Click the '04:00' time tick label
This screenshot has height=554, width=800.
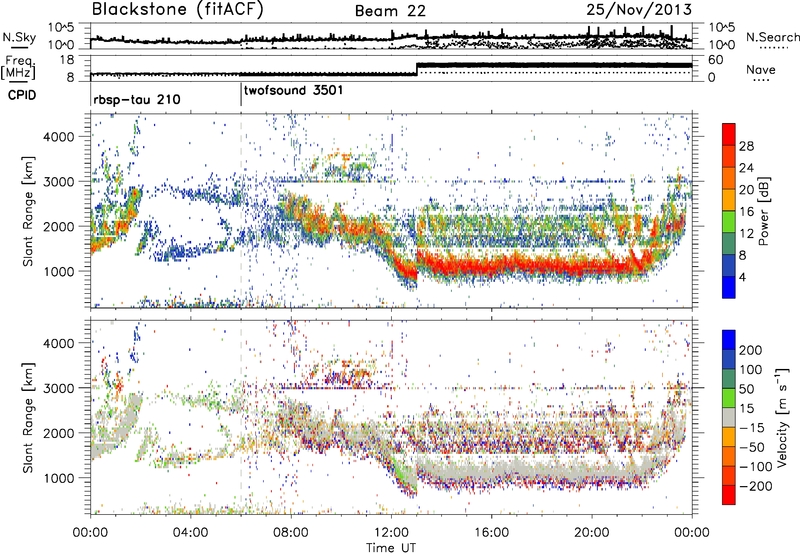click(x=191, y=533)
